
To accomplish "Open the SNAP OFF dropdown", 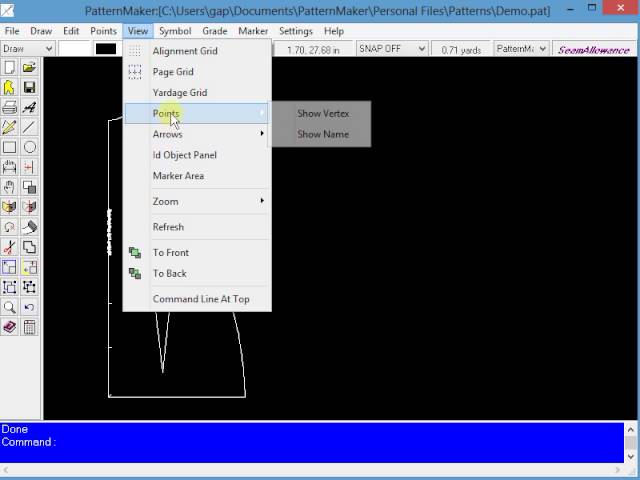I will coord(392,49).
